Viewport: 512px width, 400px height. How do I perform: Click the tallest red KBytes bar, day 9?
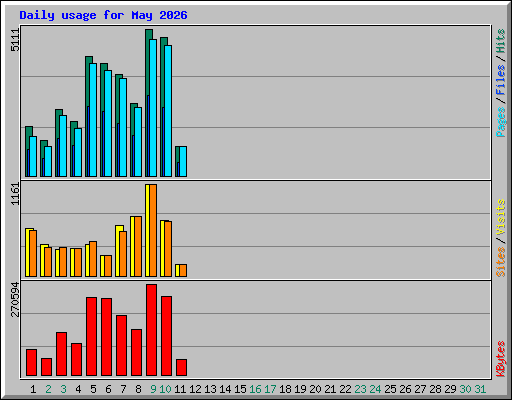click(151, 330)
